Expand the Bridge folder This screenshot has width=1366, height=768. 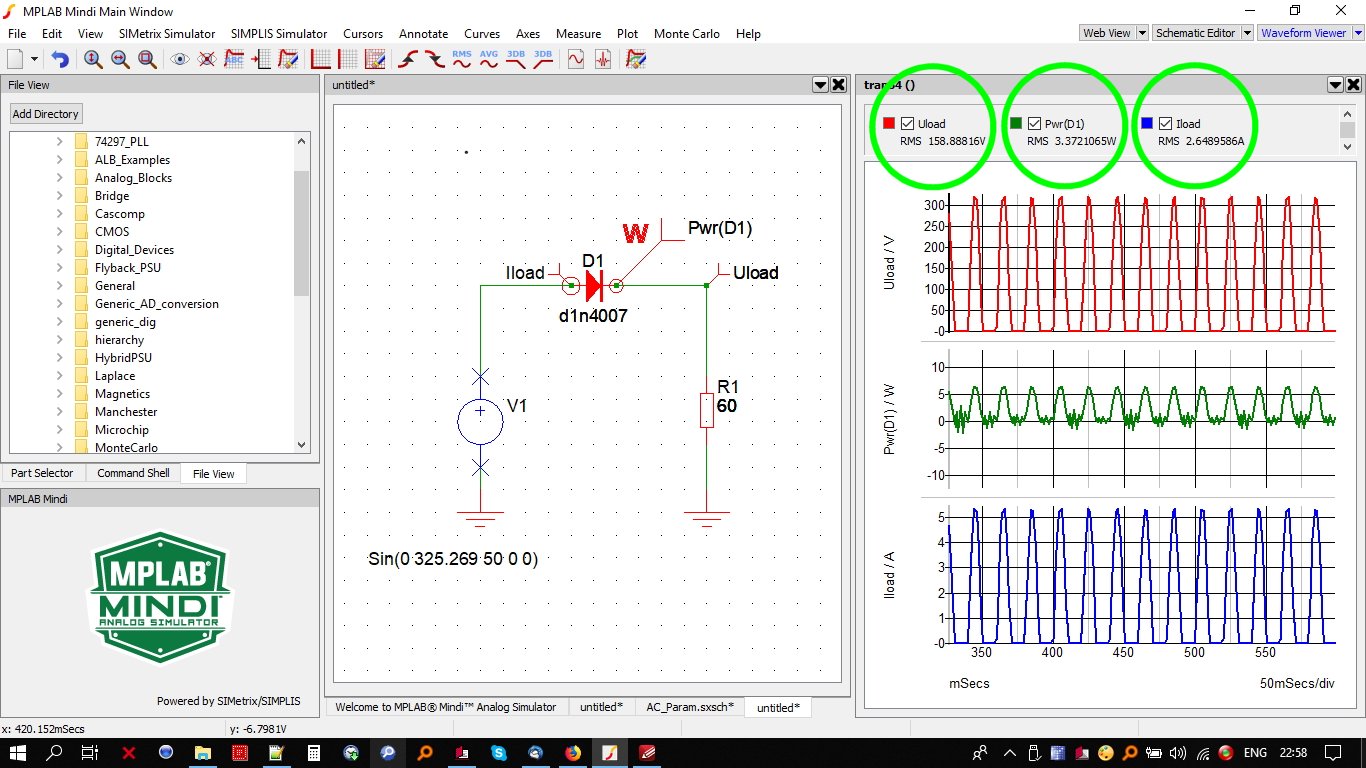59,196
